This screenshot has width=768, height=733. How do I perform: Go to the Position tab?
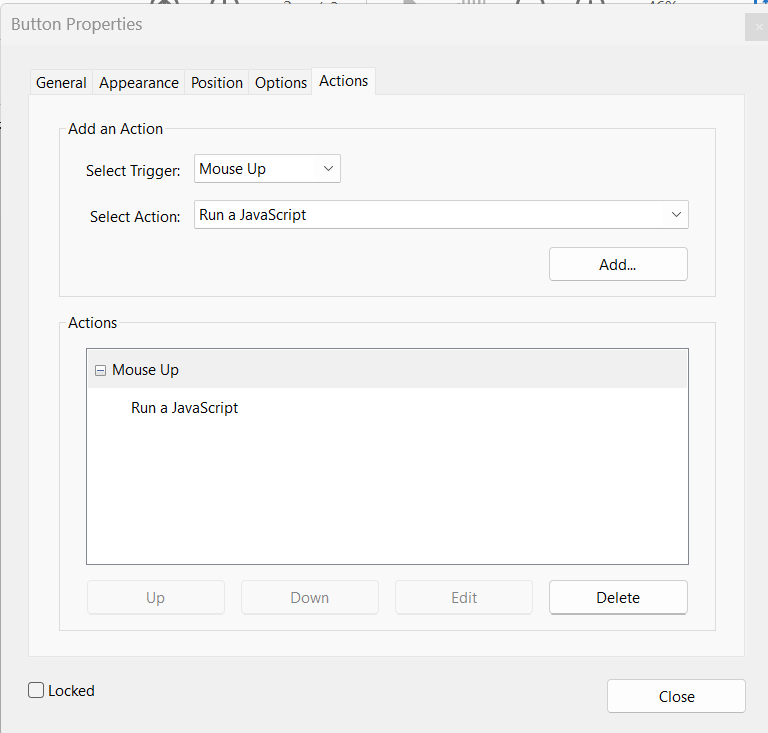(217, 83)
